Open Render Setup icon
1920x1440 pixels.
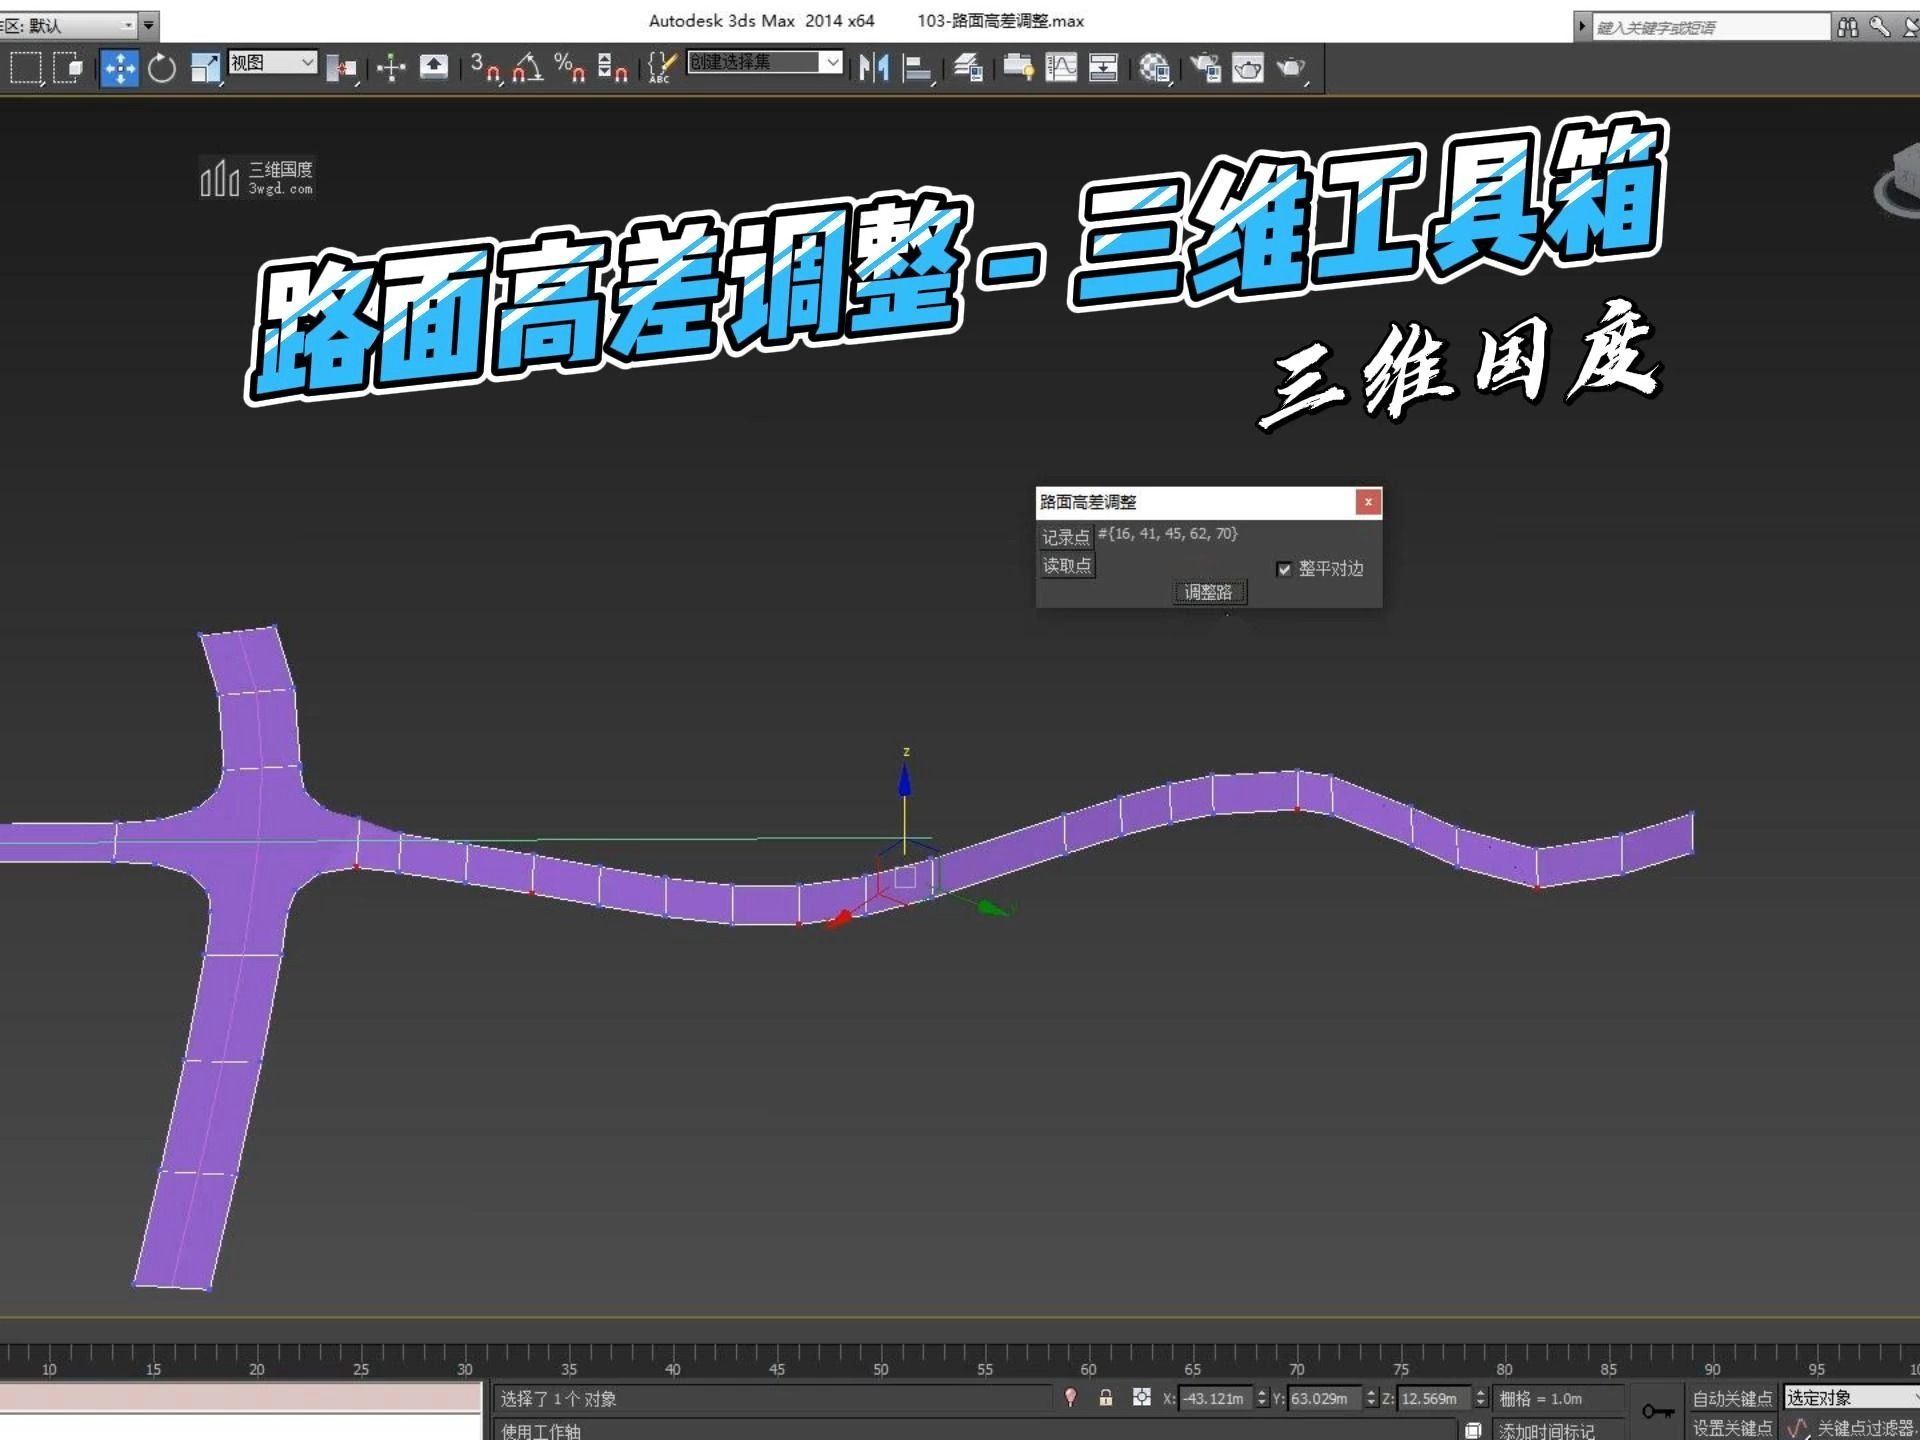click(x=1206, y=68)
